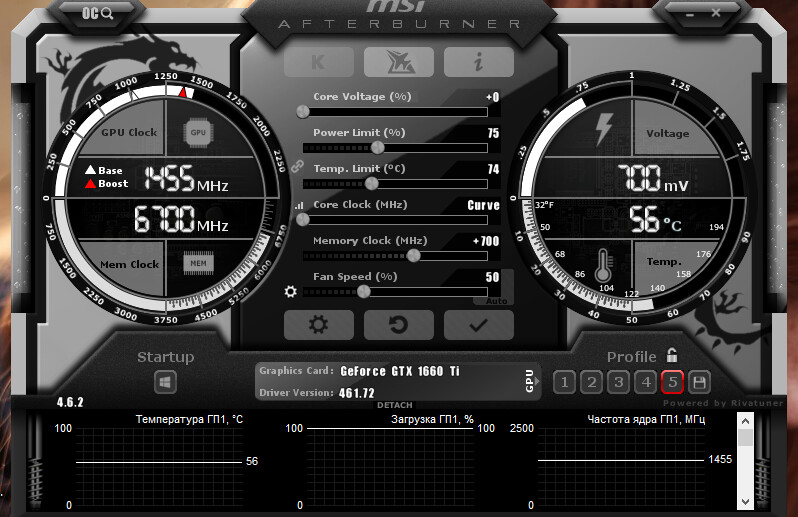The height and width of the screenshot is (517, 798).
Task: Select profile 4
Action: 645,382
